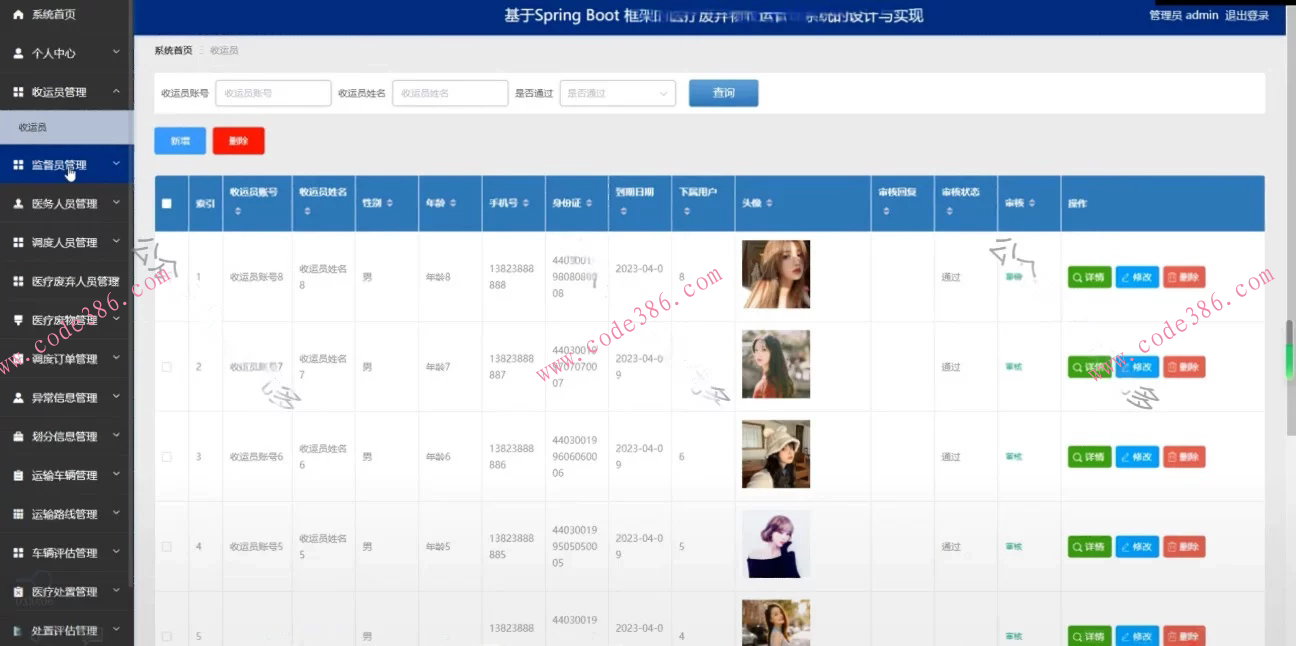Click the home icon beside 系统首页
This screenshot has width=1296, height=646.
18,15
